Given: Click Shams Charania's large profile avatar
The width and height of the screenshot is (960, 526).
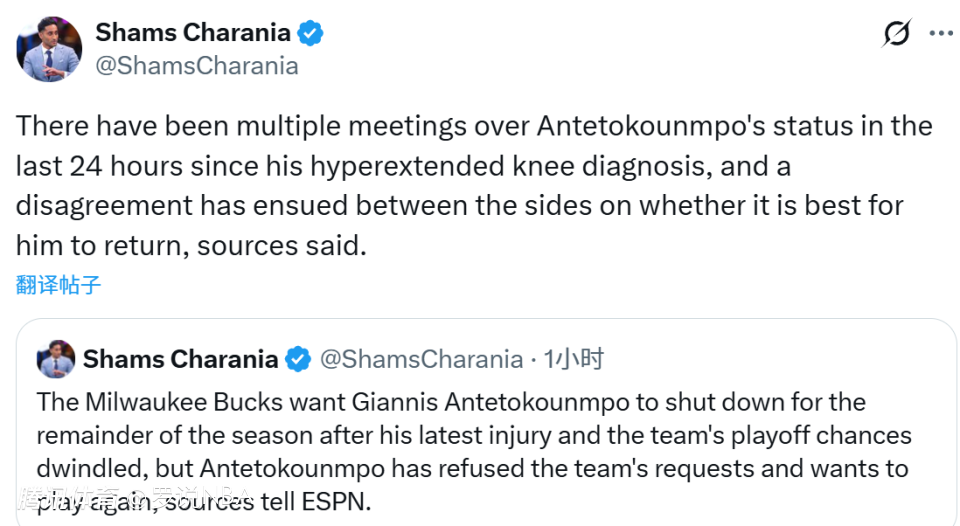Looking at the screenshot, I should [x=49, y=49].
